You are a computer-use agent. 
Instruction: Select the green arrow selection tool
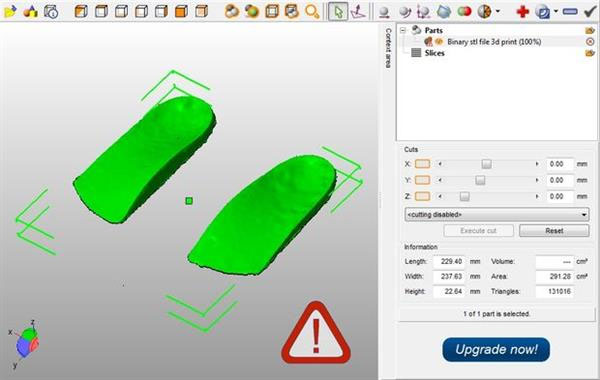coord(338,11)
